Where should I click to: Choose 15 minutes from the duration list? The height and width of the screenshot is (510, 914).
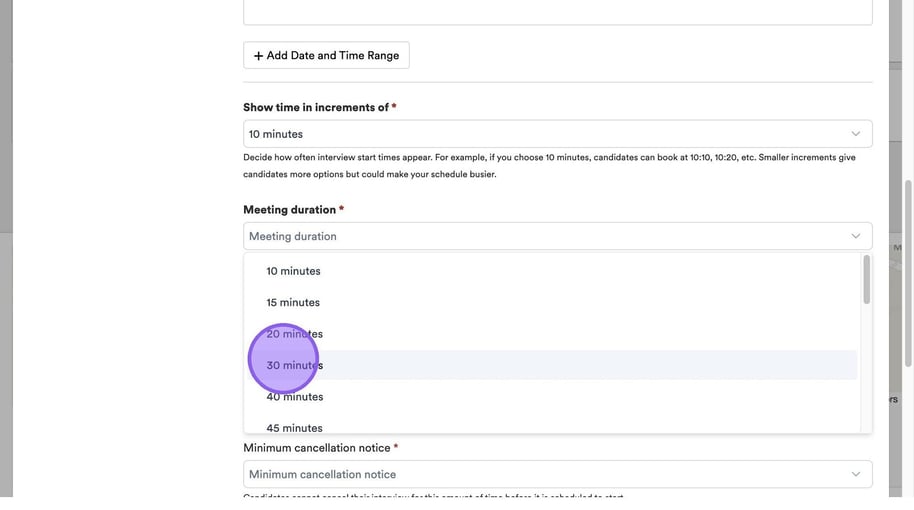click(293, 302)
